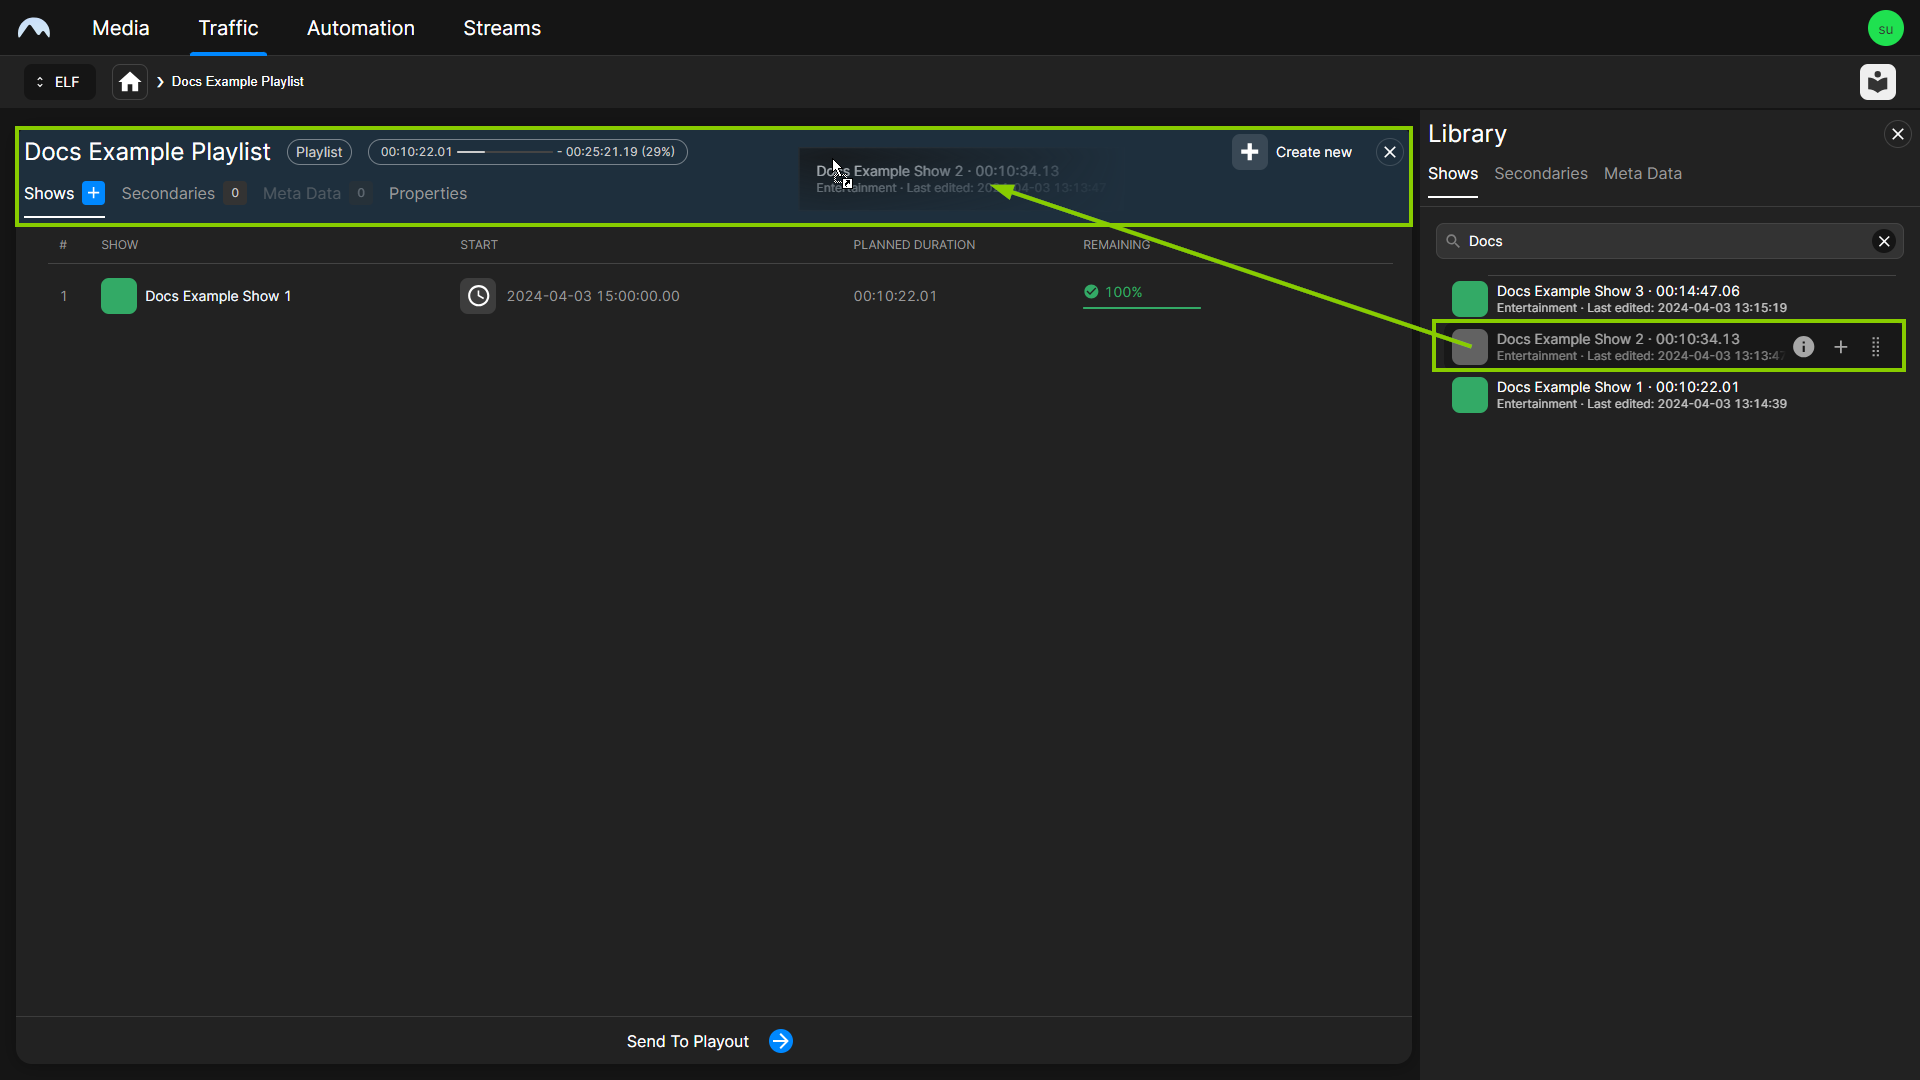Viewport: 1920px width, 1080px height.
Task: Click green swatch of Docs Example Show 3
Action: tap(1469, 298)
